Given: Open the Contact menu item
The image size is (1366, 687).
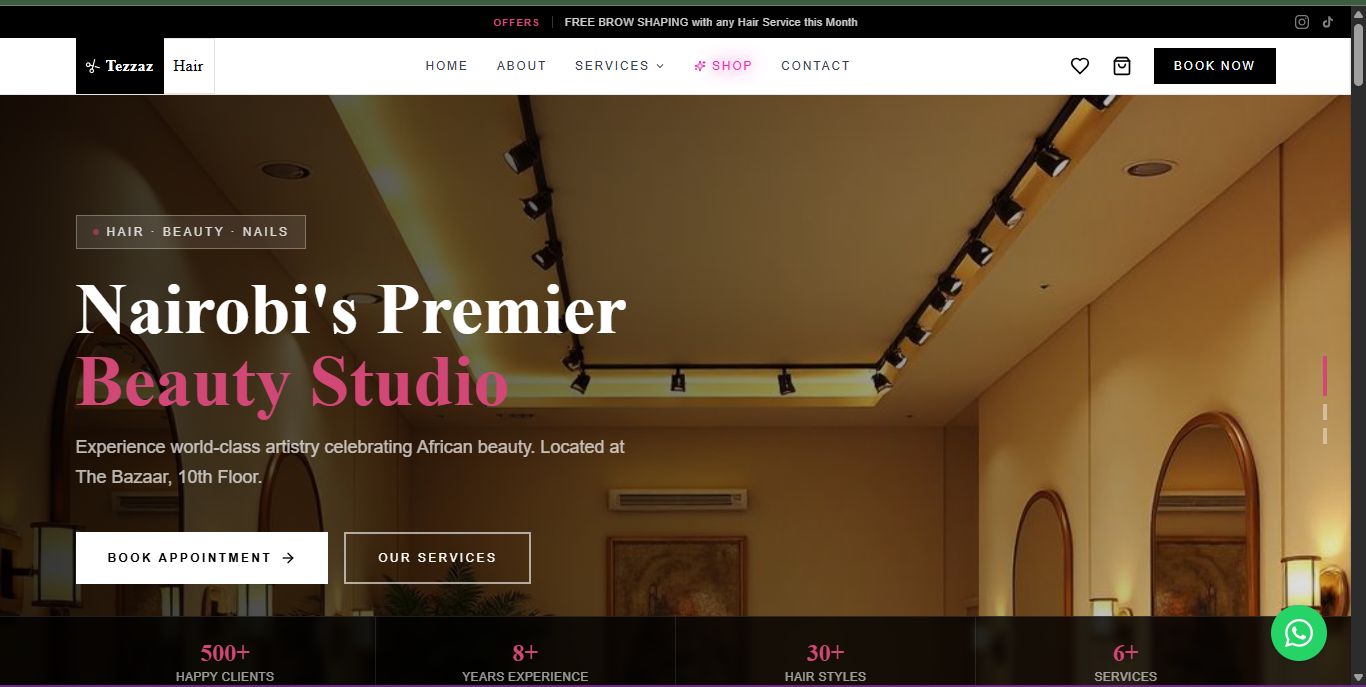Looking at the screenshot, I should click(816, 66).
